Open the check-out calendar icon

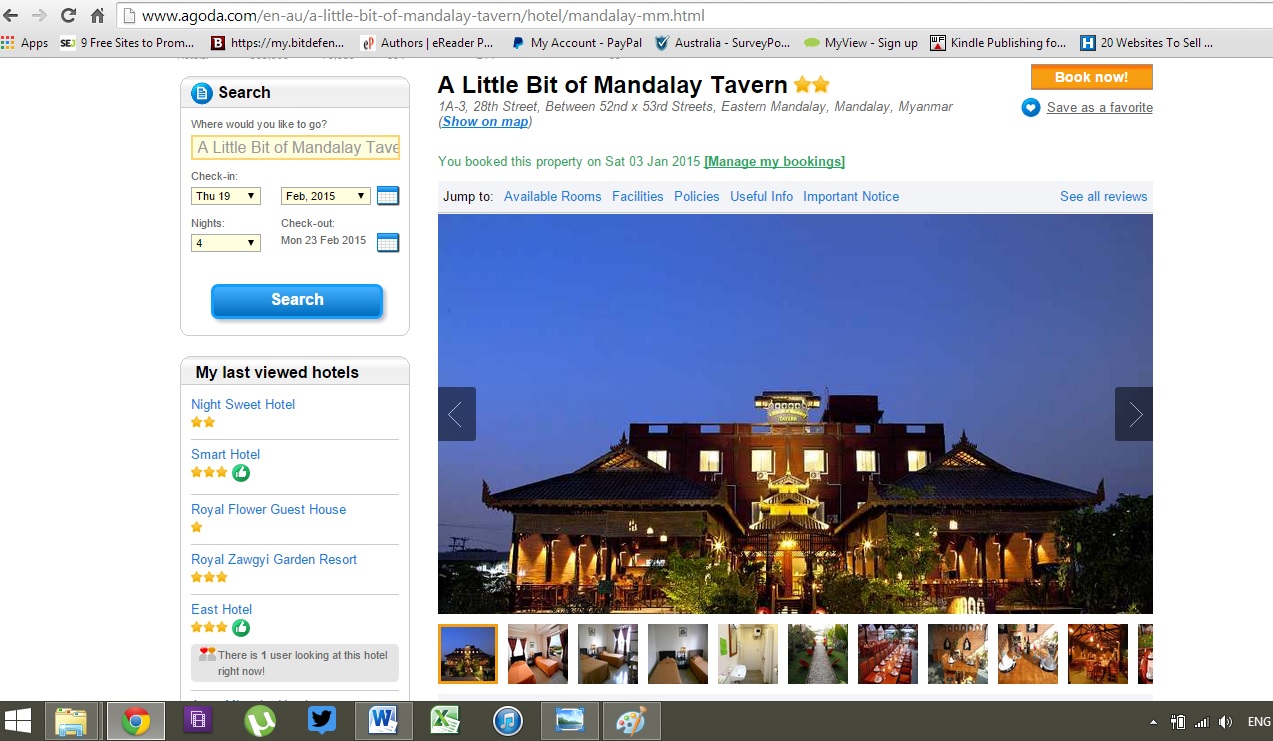point(388,242)
